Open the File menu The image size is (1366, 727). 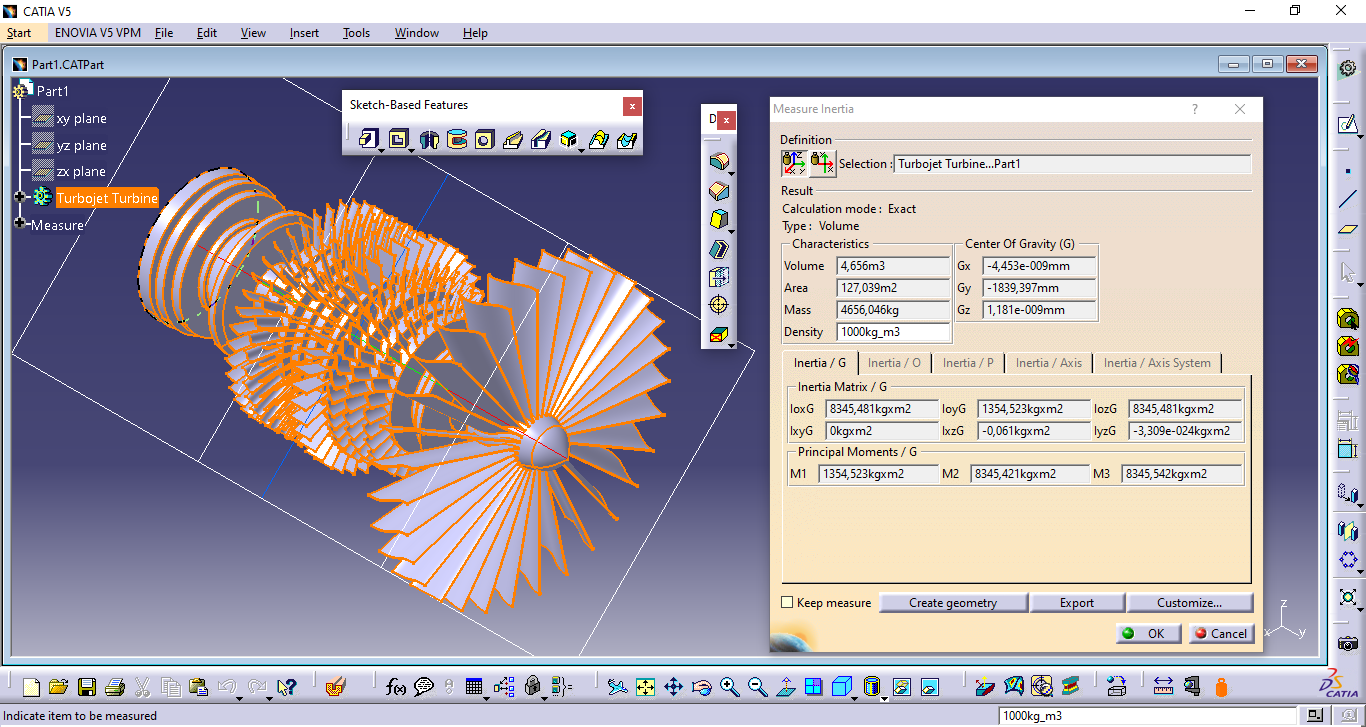point(164,33)
